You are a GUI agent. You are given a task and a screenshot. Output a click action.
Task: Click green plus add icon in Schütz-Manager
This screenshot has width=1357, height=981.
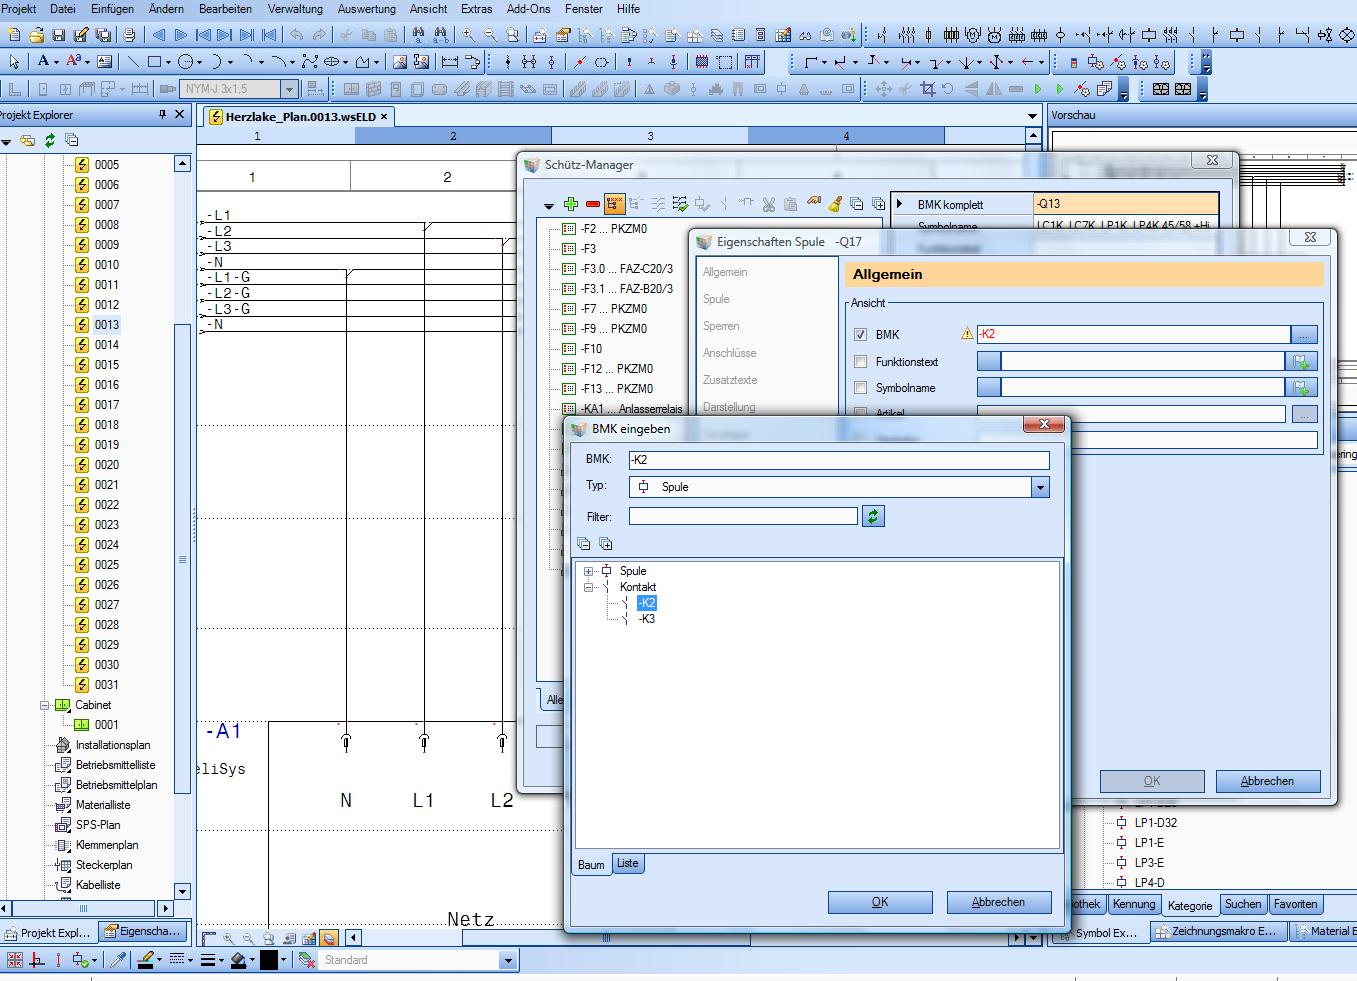pyautogui.click(x=571, y=204)
